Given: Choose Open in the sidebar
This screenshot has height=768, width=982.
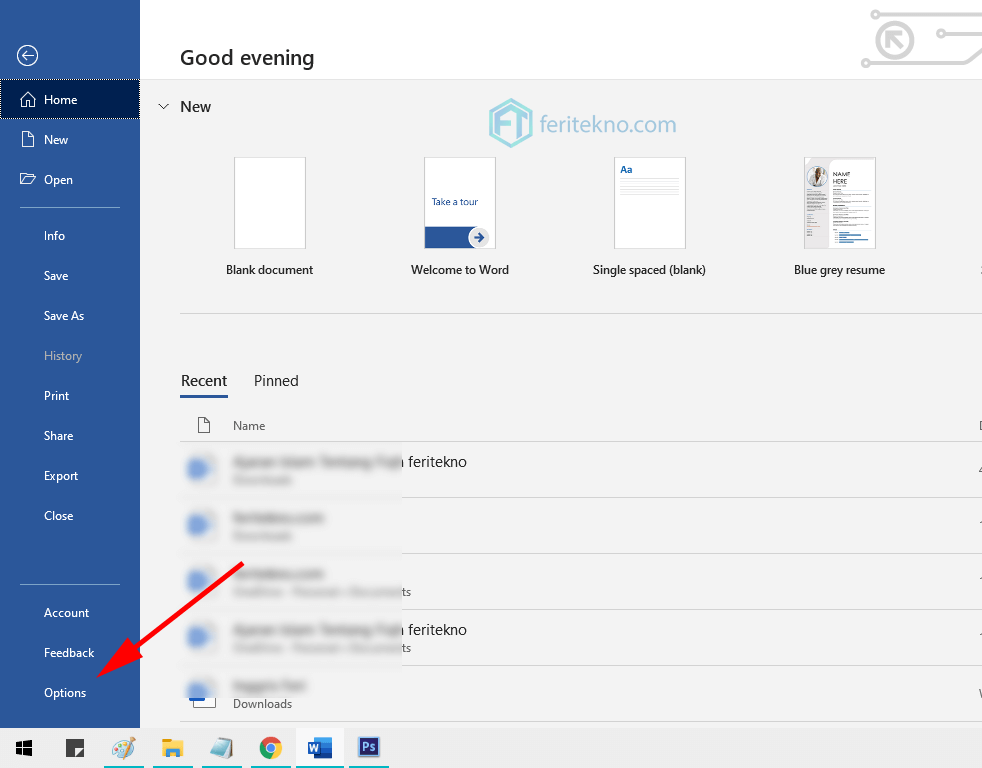Looking at the screenshot, I should point(70,179).
